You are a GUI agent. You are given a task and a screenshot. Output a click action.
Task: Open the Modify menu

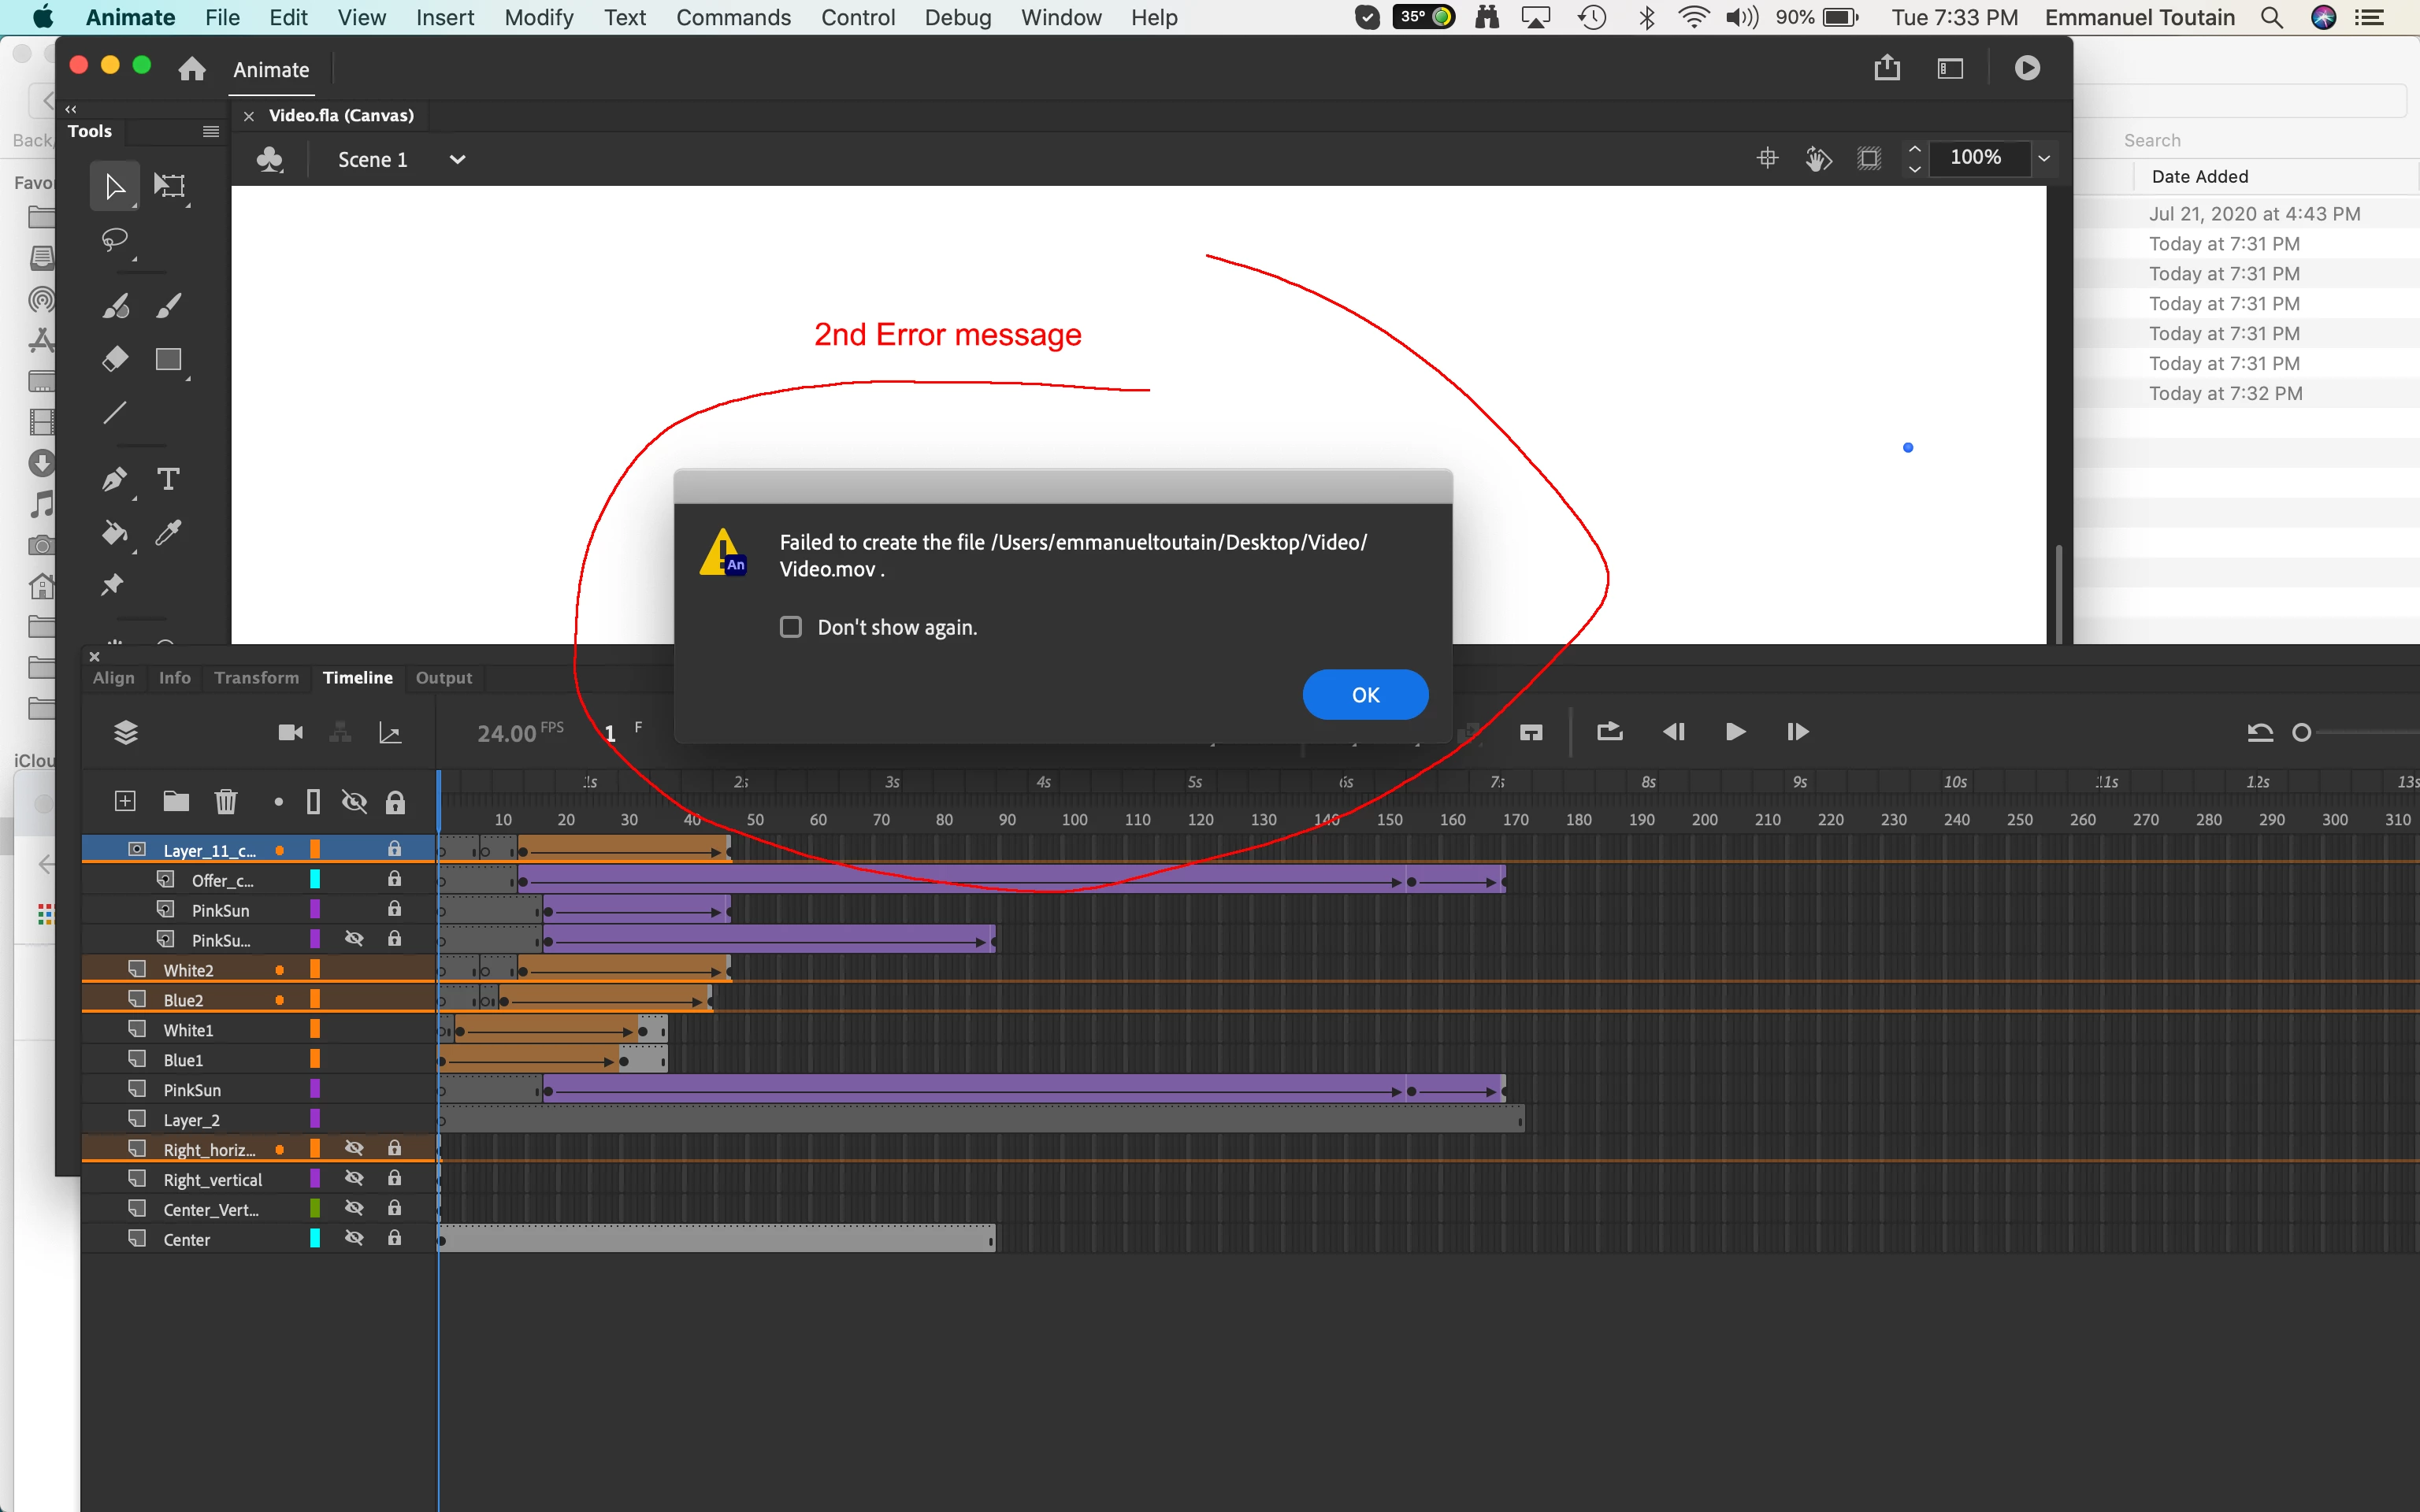click(538, 17)
